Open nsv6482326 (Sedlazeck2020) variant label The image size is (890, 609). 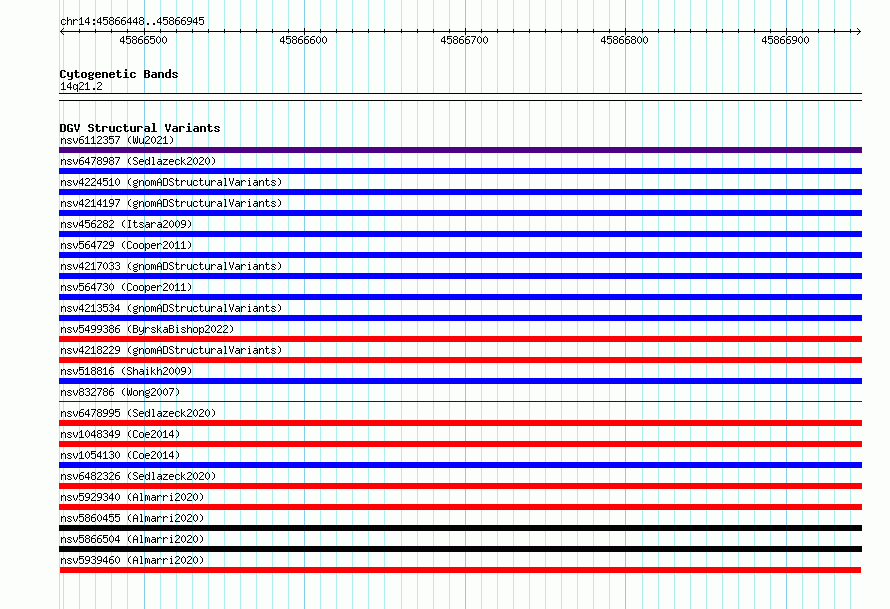138,476
